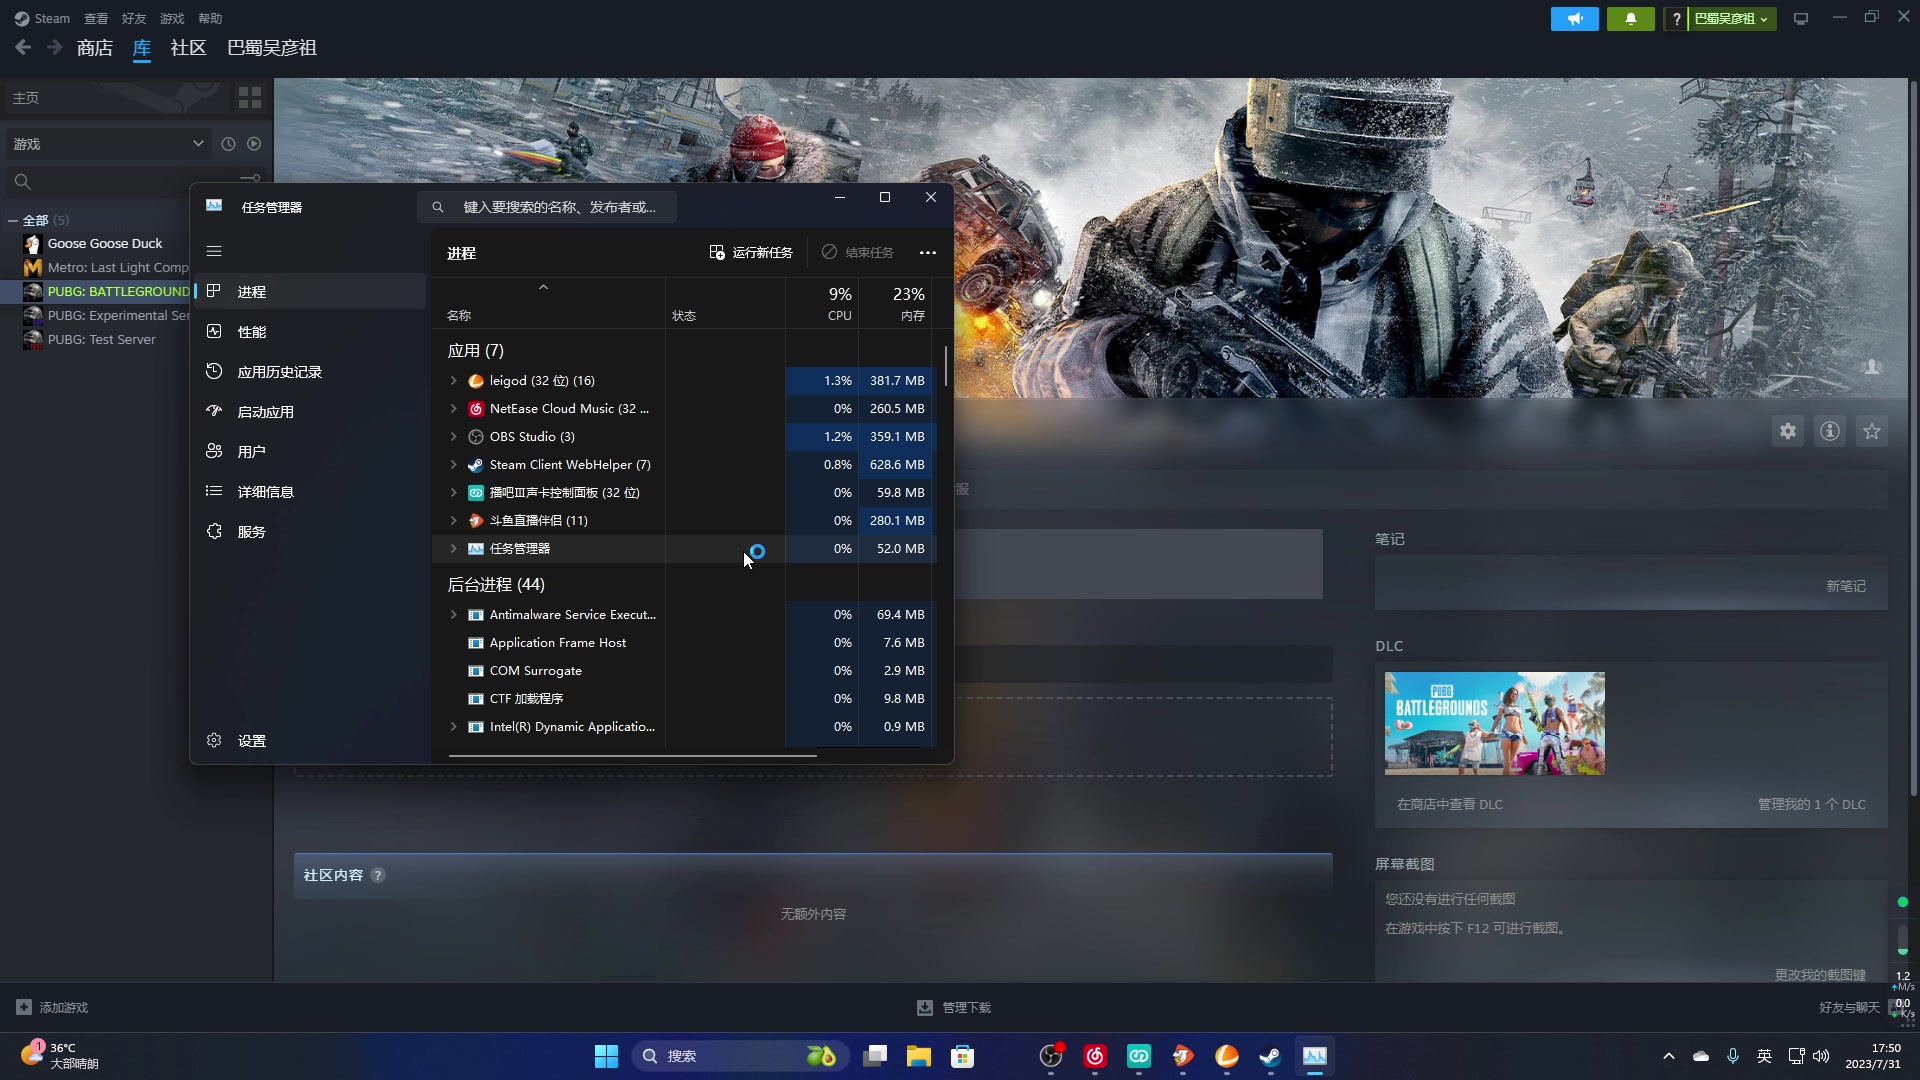This screenshot has height=1080, width=1920.
Task: Expand Antimalware Service Executable process
Action: (453, 615)
